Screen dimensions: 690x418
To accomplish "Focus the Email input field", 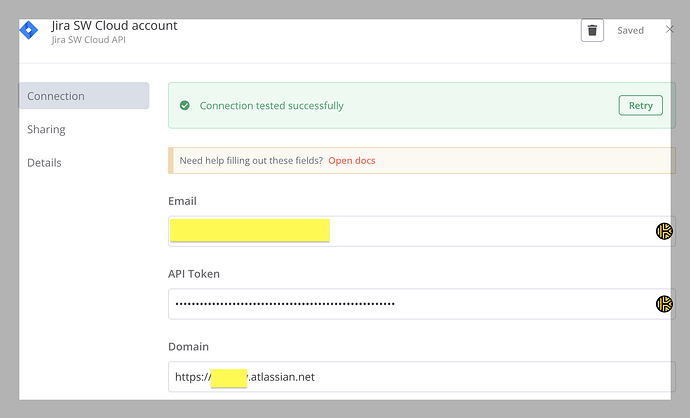I will 480,231.
